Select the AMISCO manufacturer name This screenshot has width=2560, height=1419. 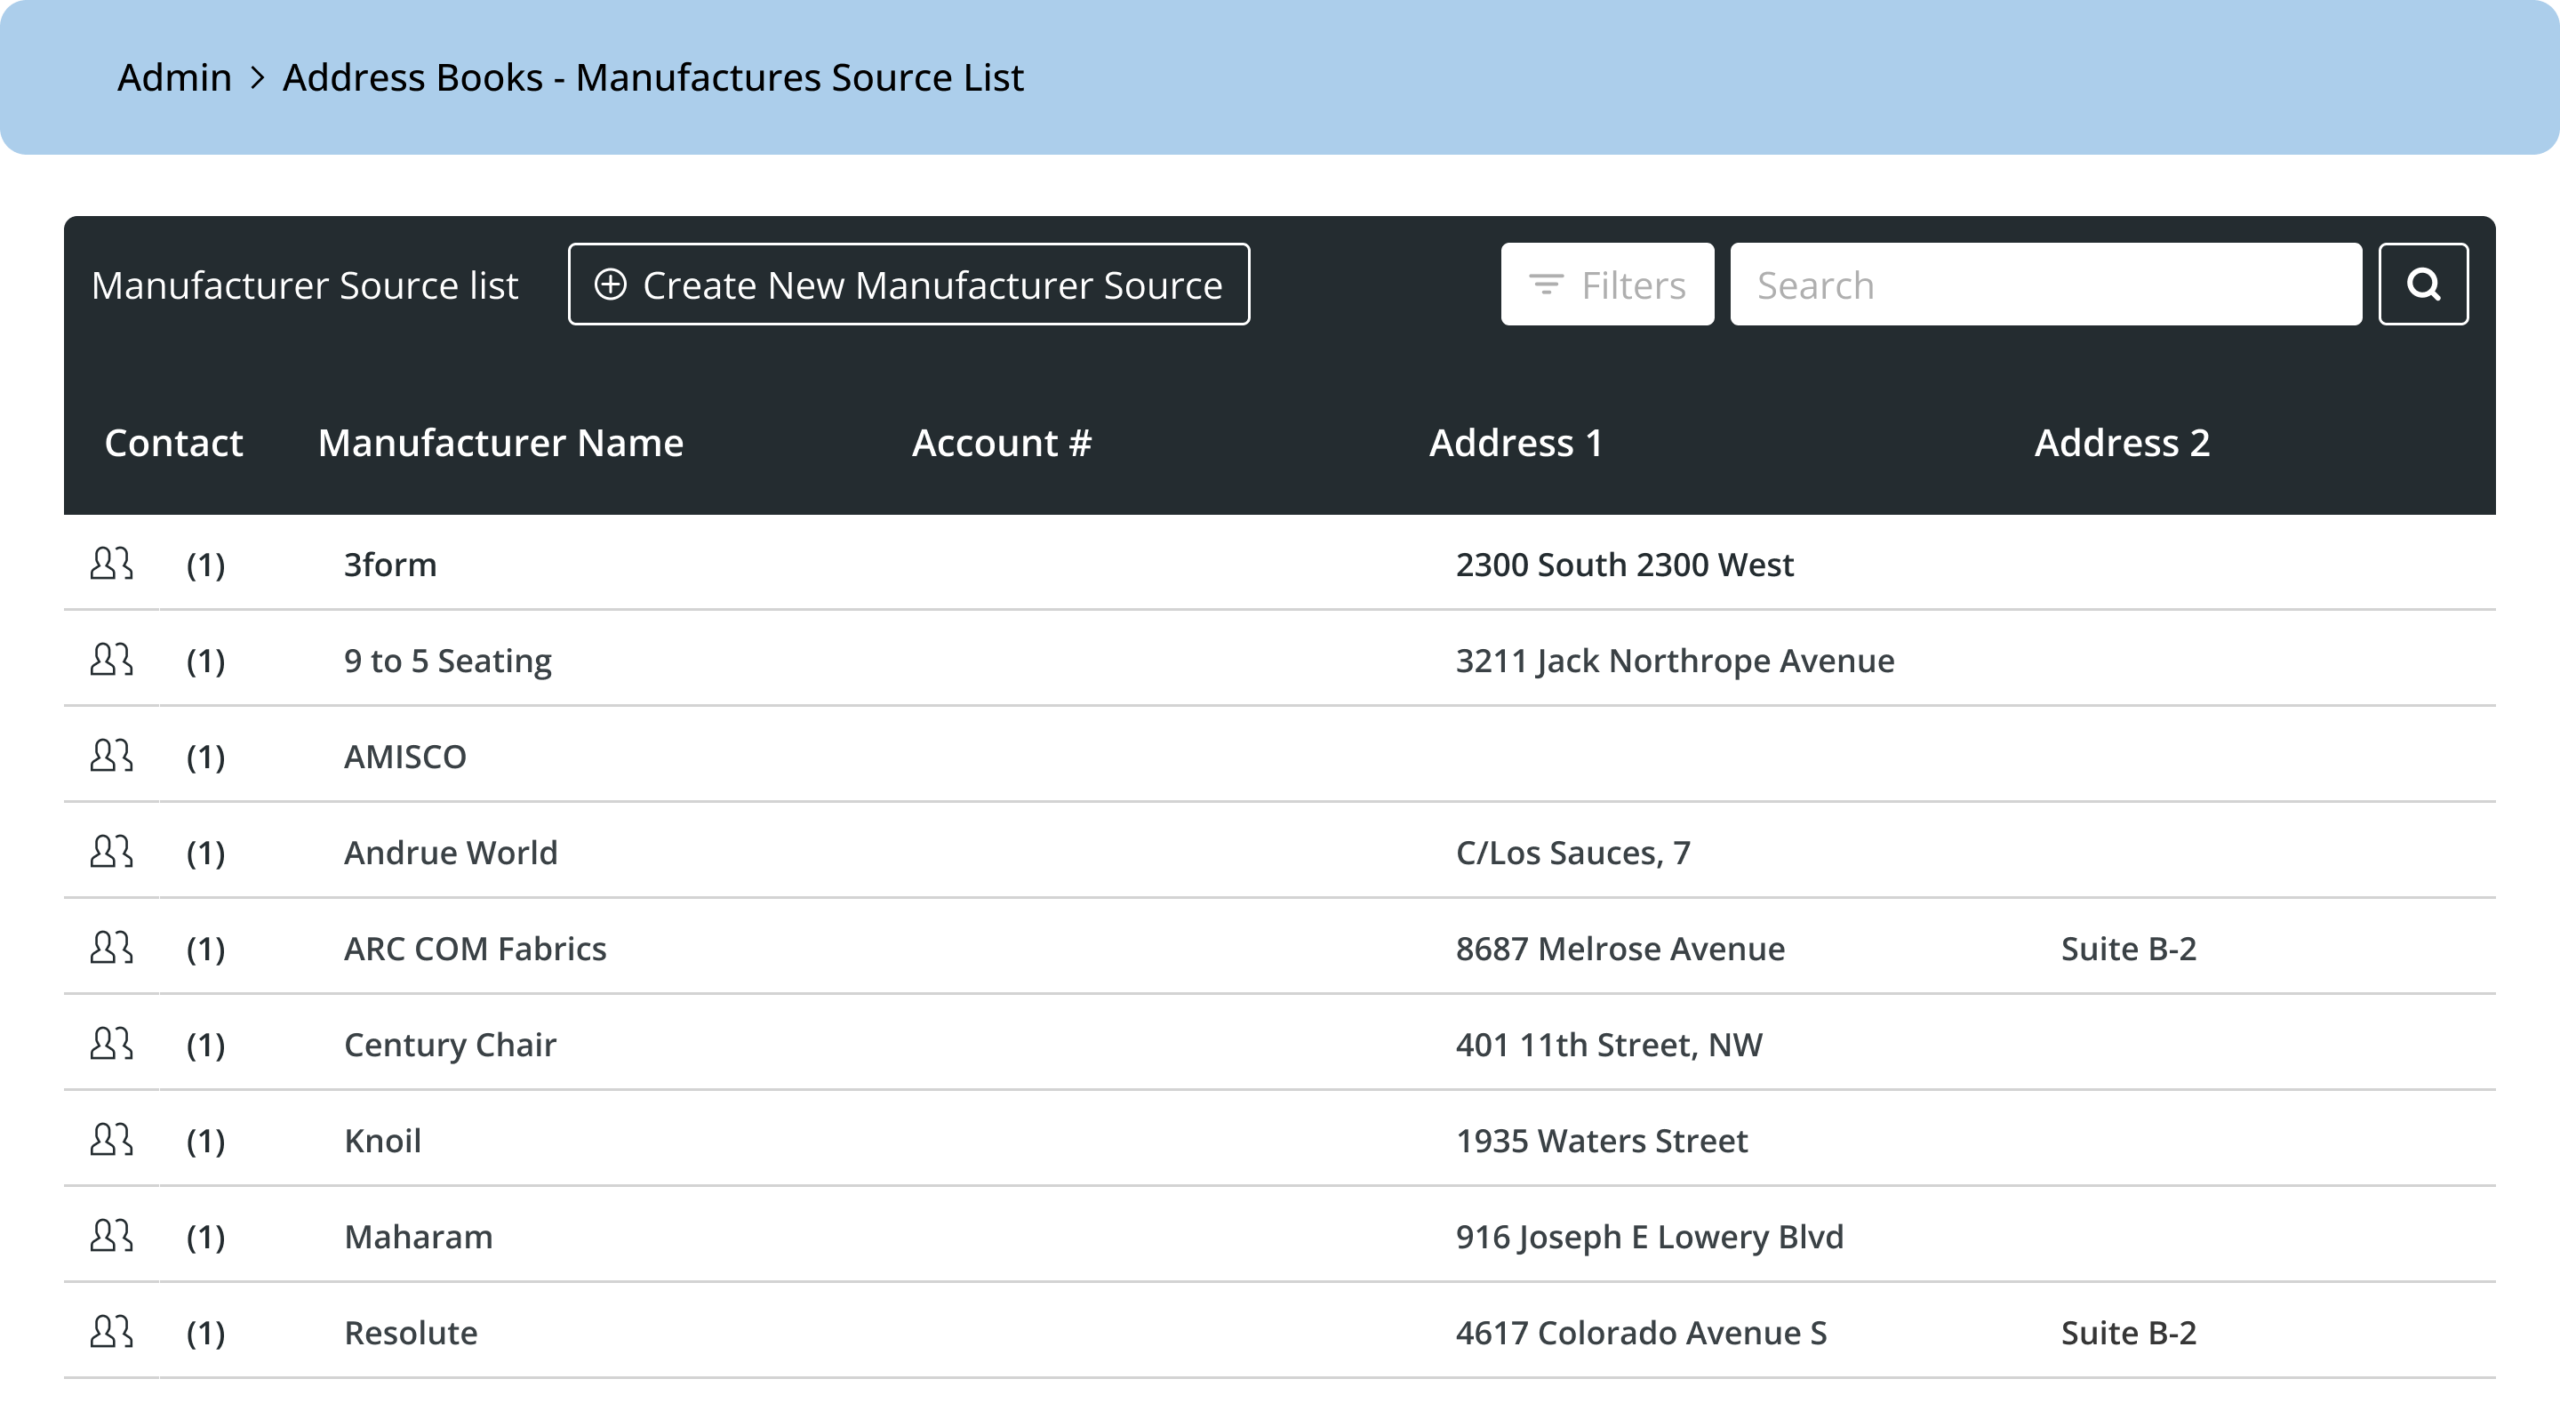(405, 757)
